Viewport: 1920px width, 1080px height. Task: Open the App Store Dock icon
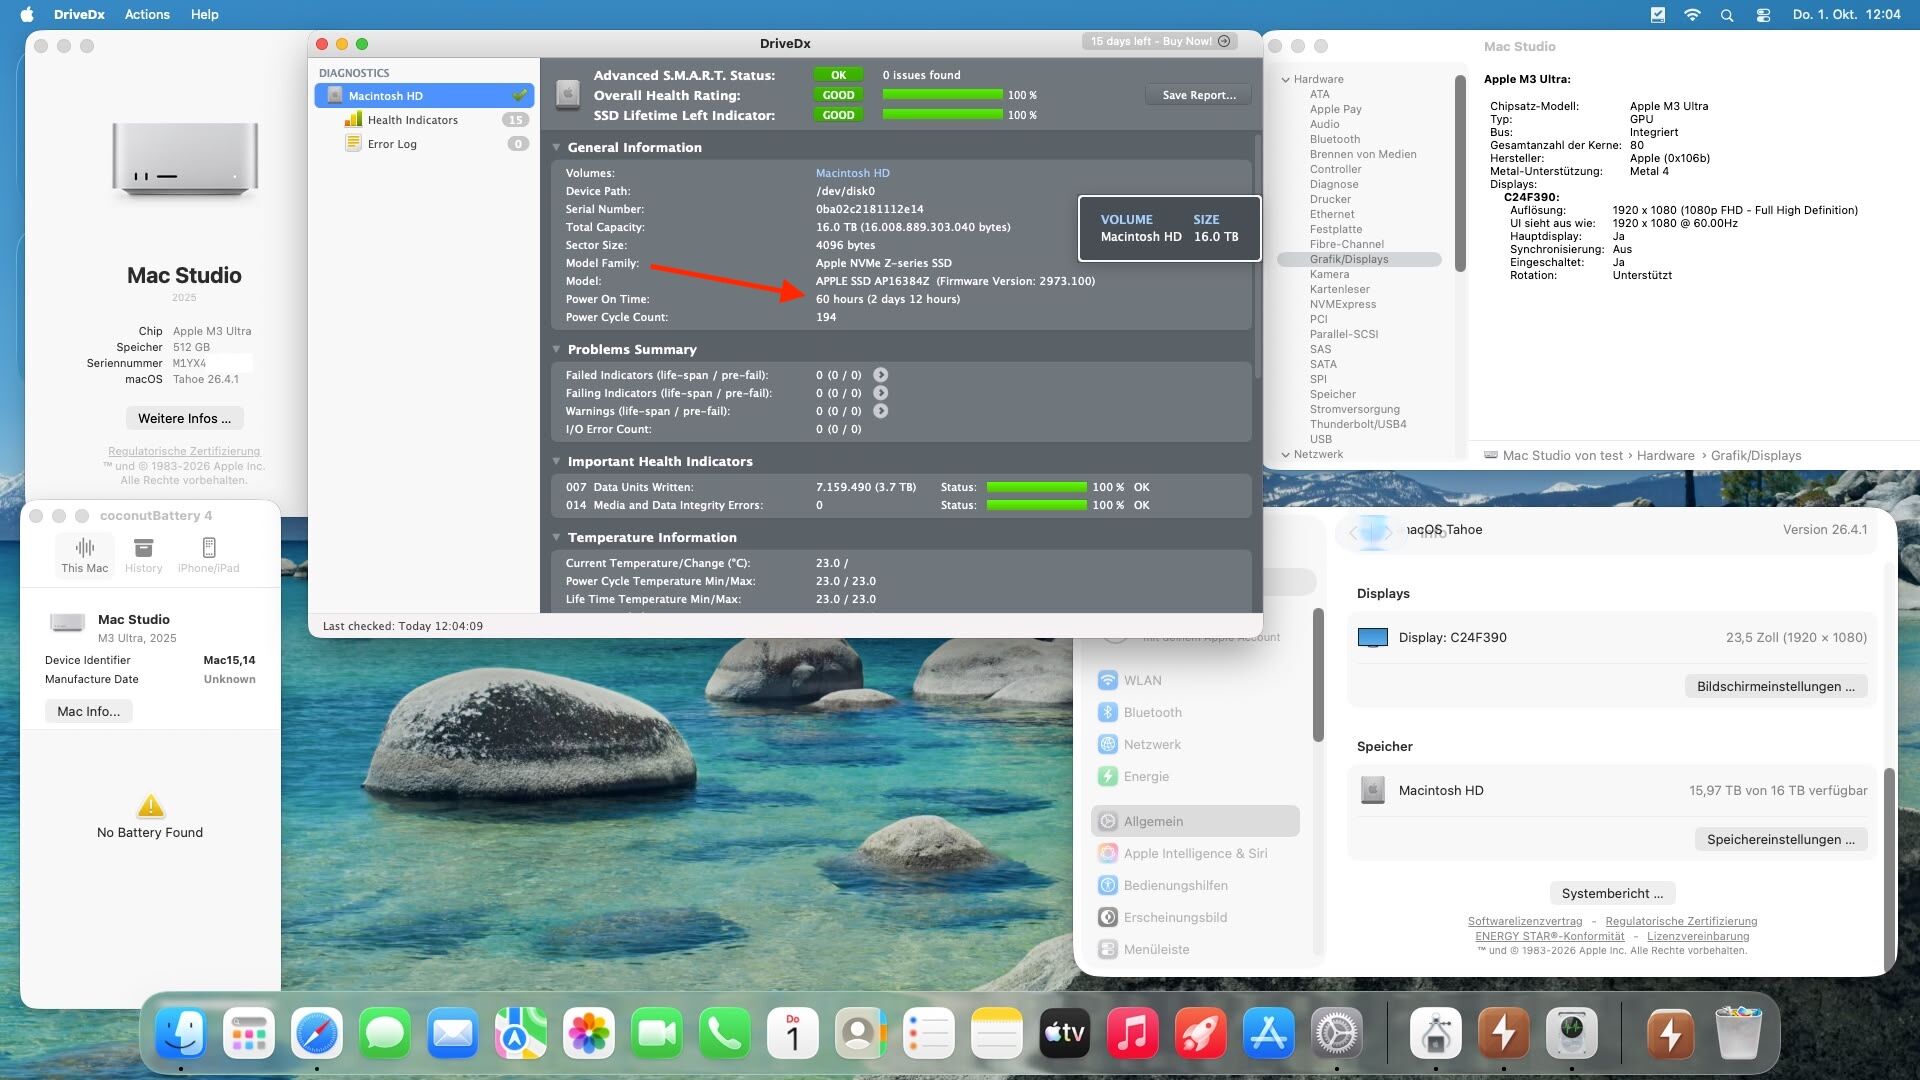click(1268, 1033)
